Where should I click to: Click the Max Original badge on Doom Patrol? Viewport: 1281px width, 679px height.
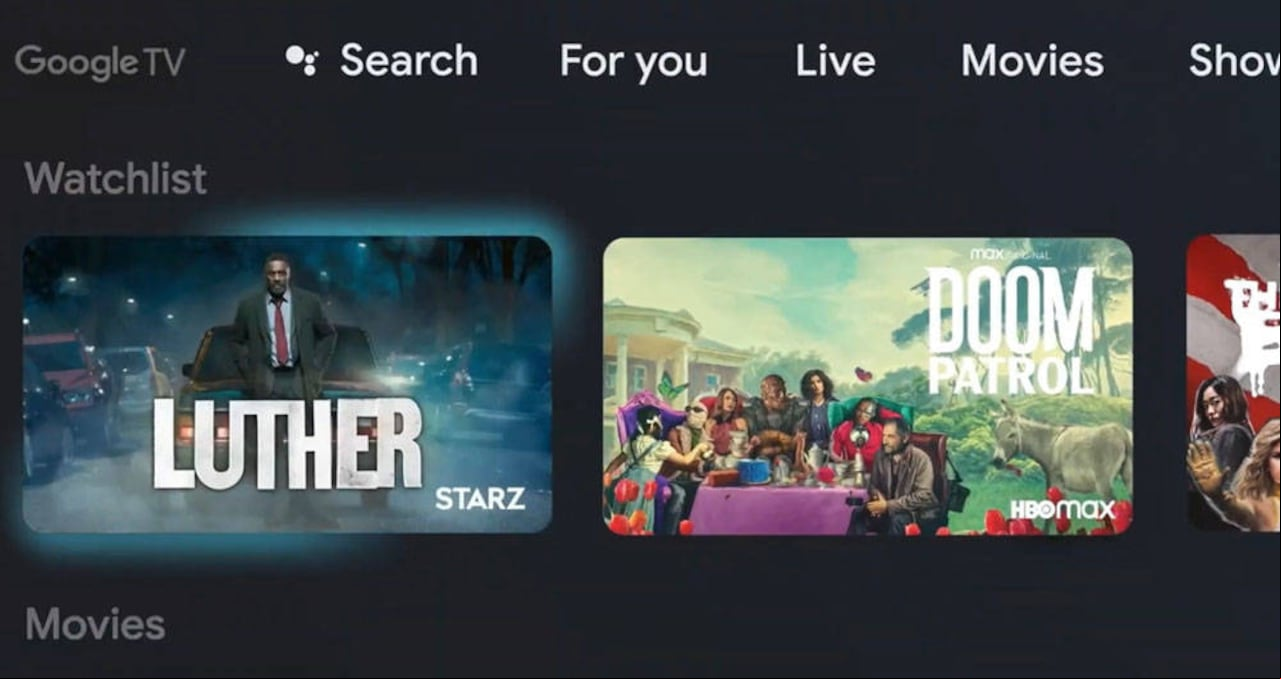point(1011,254)
